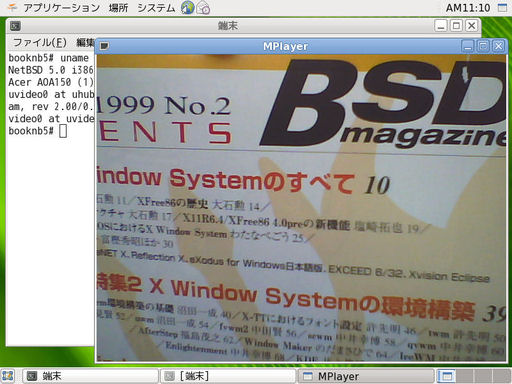
Task: Switch to the MPlayer taskbar button
Action: (x=366, y=376)
